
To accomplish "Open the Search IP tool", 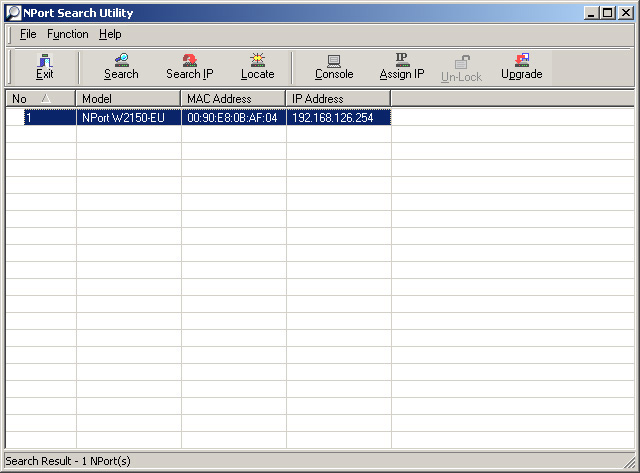I will (189, 67).
